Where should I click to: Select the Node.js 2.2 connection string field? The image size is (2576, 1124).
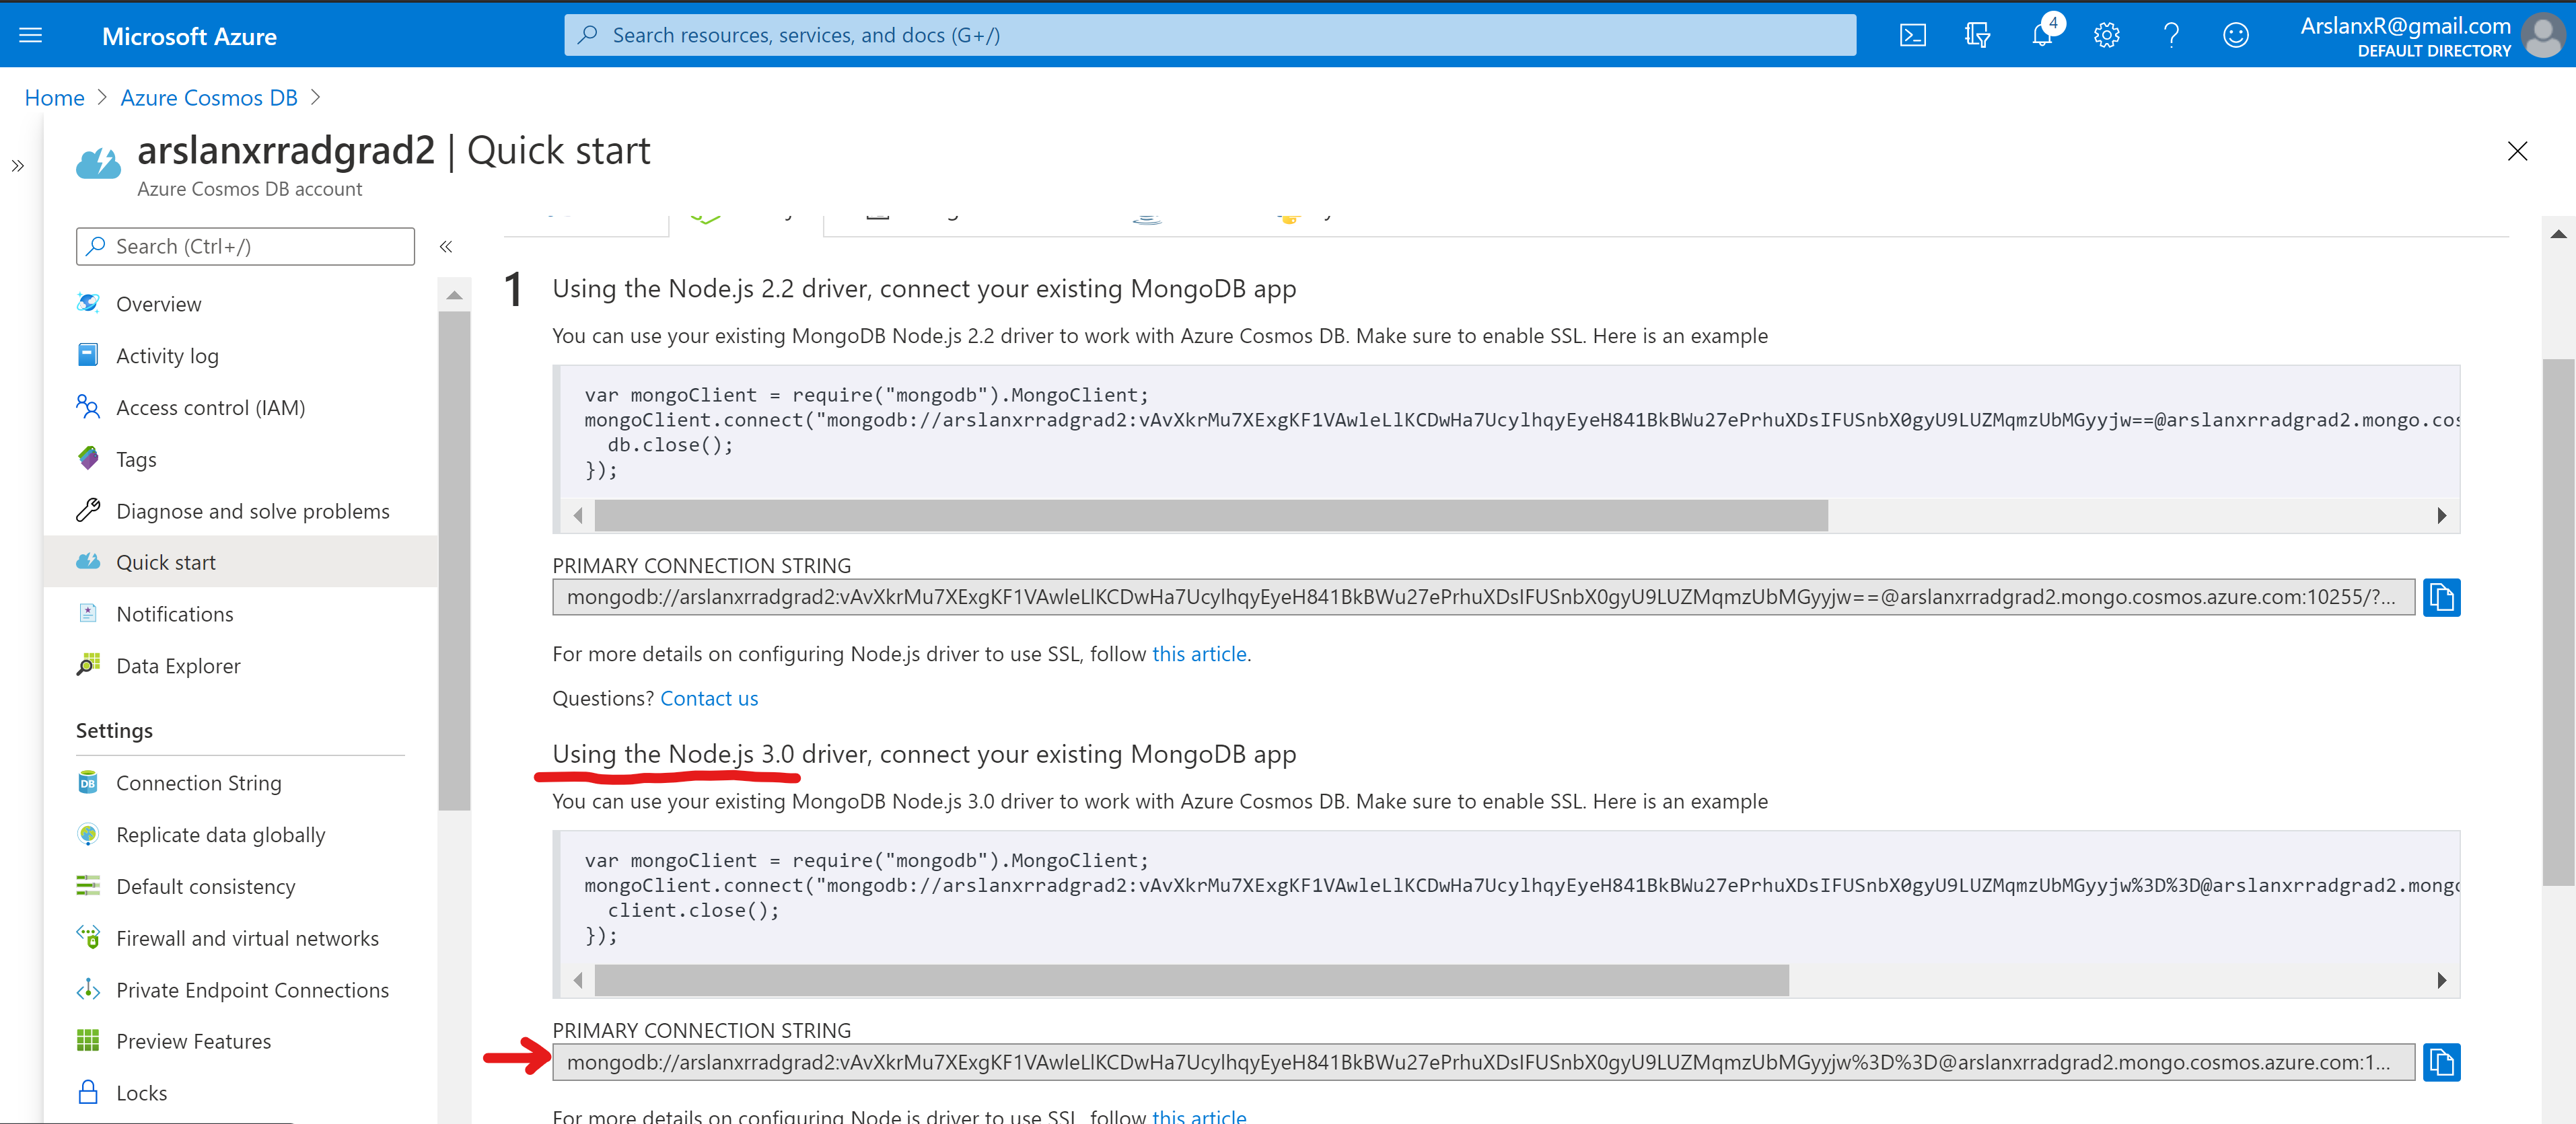(x=1484, y=597)
